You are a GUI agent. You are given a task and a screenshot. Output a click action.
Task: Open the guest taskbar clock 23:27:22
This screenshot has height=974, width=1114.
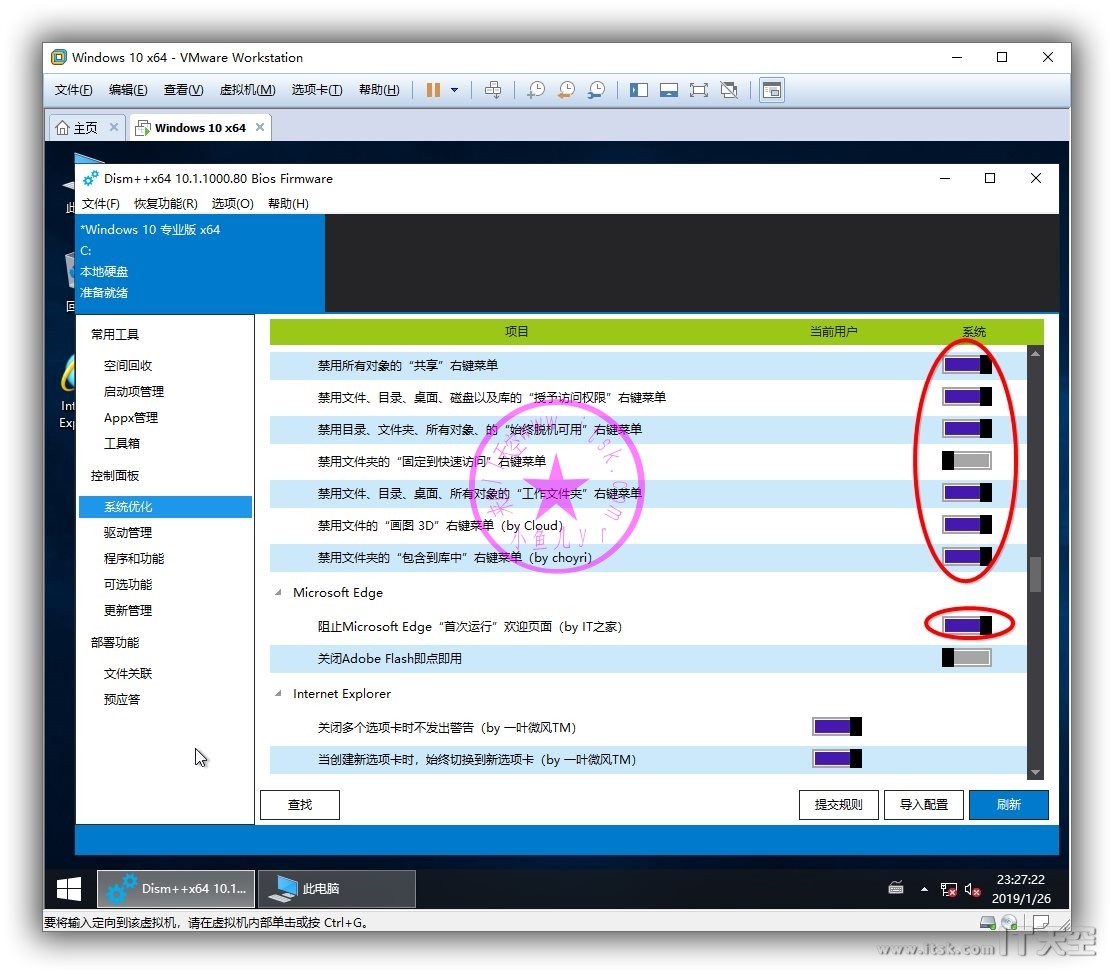1021,889
